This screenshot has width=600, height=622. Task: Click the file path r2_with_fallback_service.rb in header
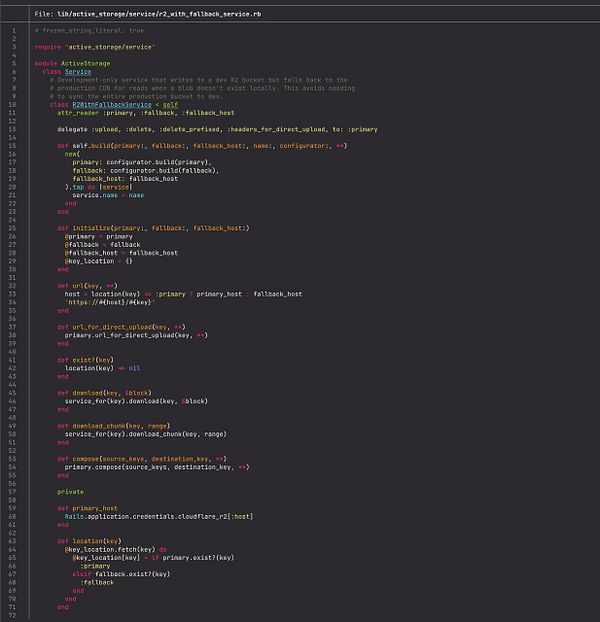(159, 14)
